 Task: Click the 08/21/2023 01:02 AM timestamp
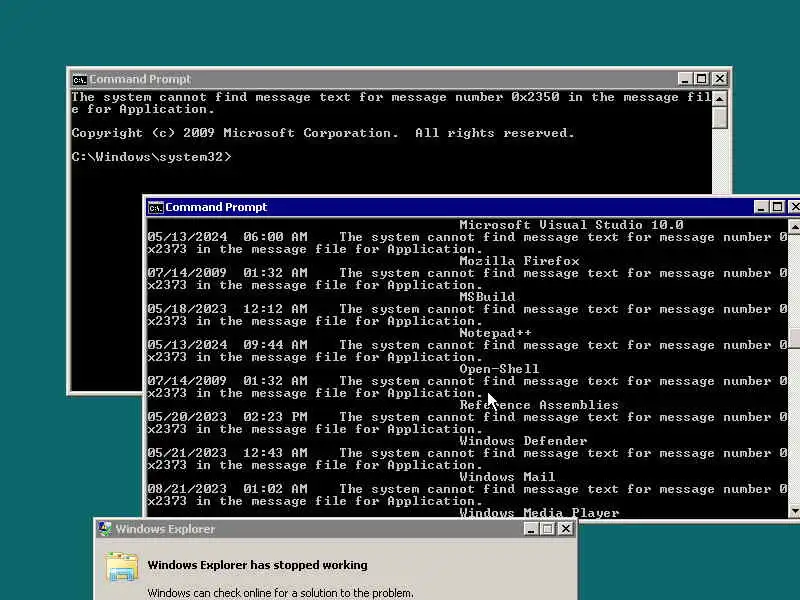(228, 489)
